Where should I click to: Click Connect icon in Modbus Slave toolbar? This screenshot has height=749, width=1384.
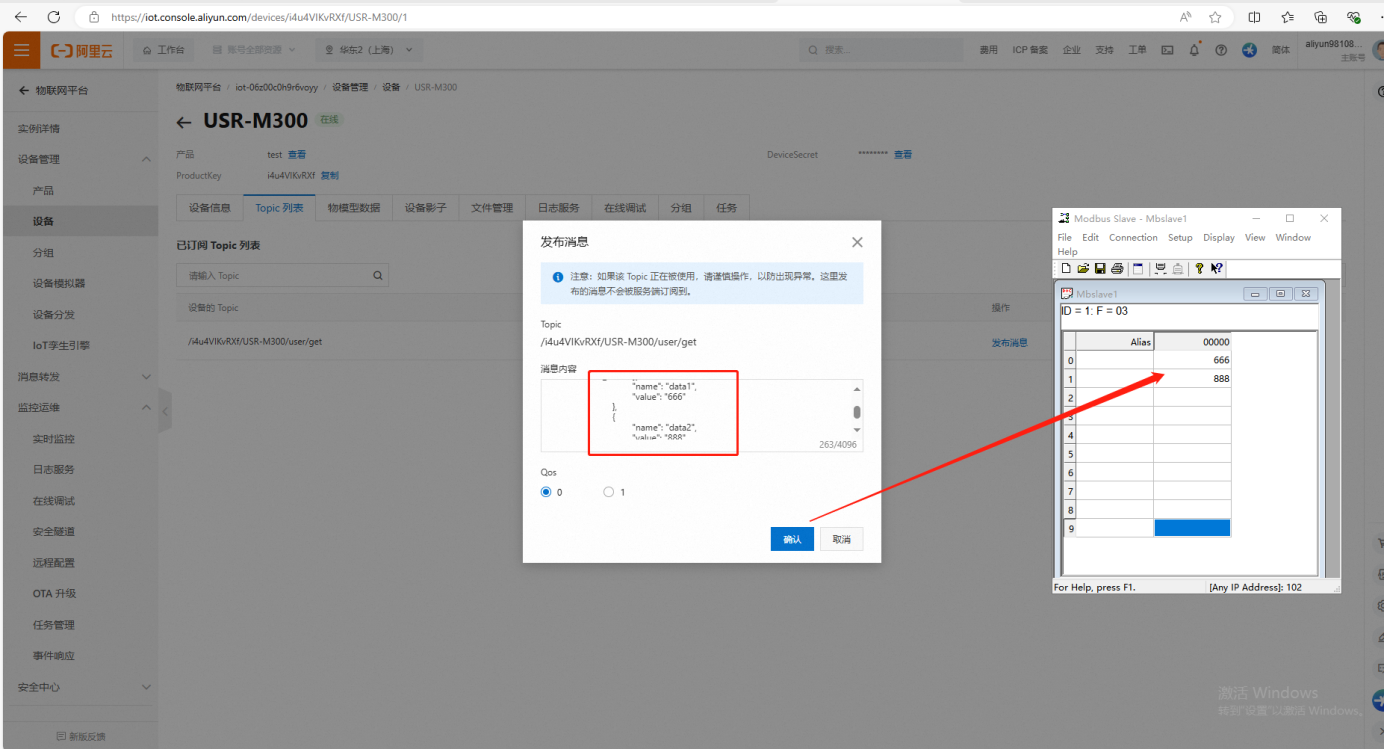[x=1160, y=268]
